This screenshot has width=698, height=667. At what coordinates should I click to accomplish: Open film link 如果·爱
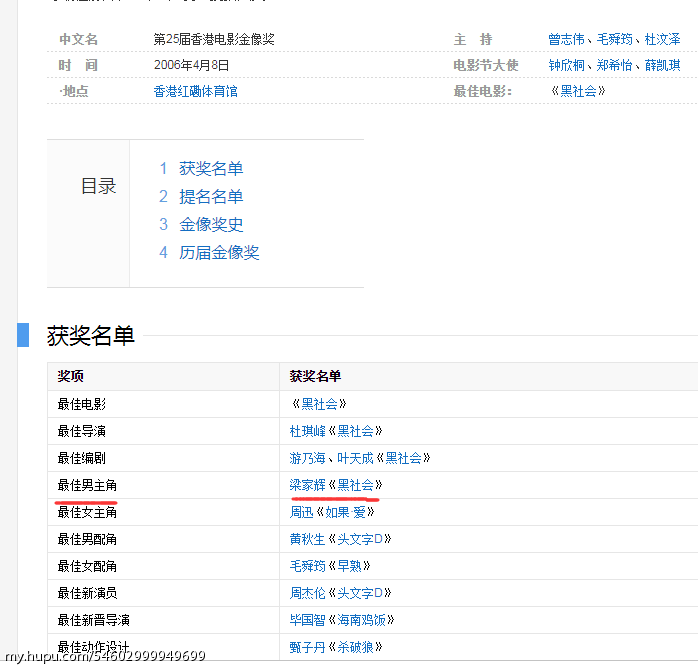pos(345,512)
